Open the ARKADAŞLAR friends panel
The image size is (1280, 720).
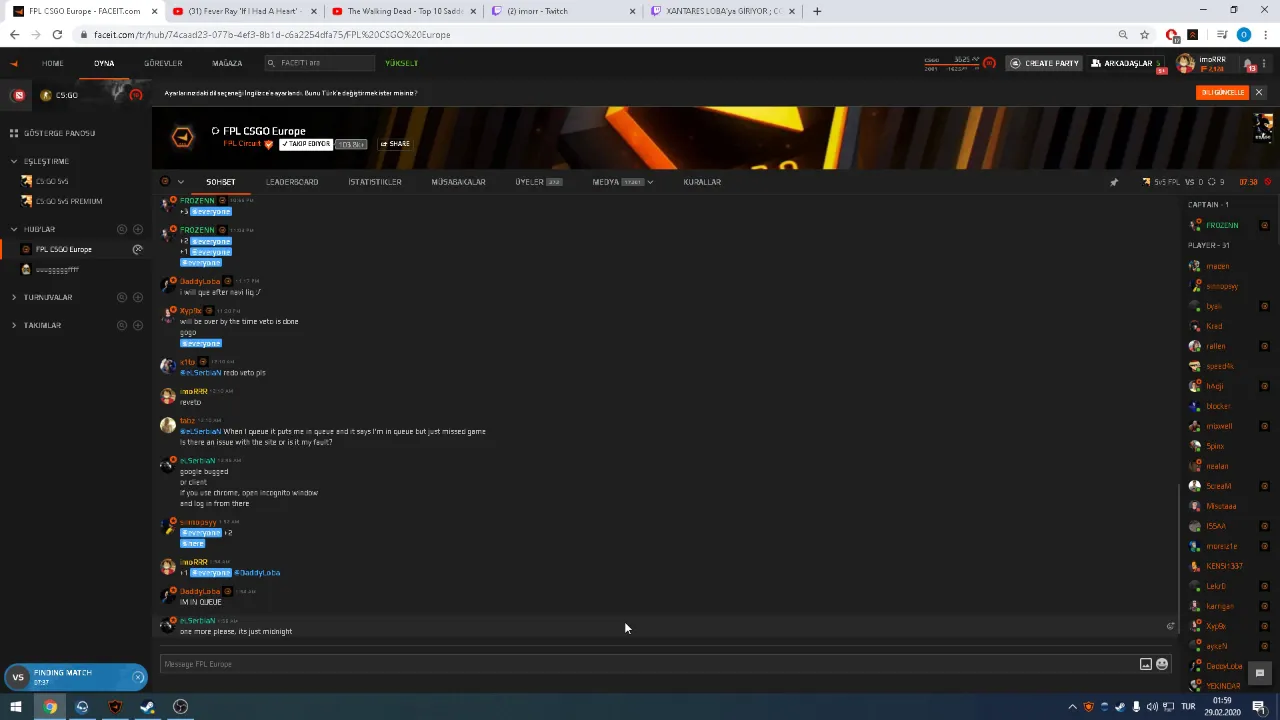click(x=1126, y=63)
